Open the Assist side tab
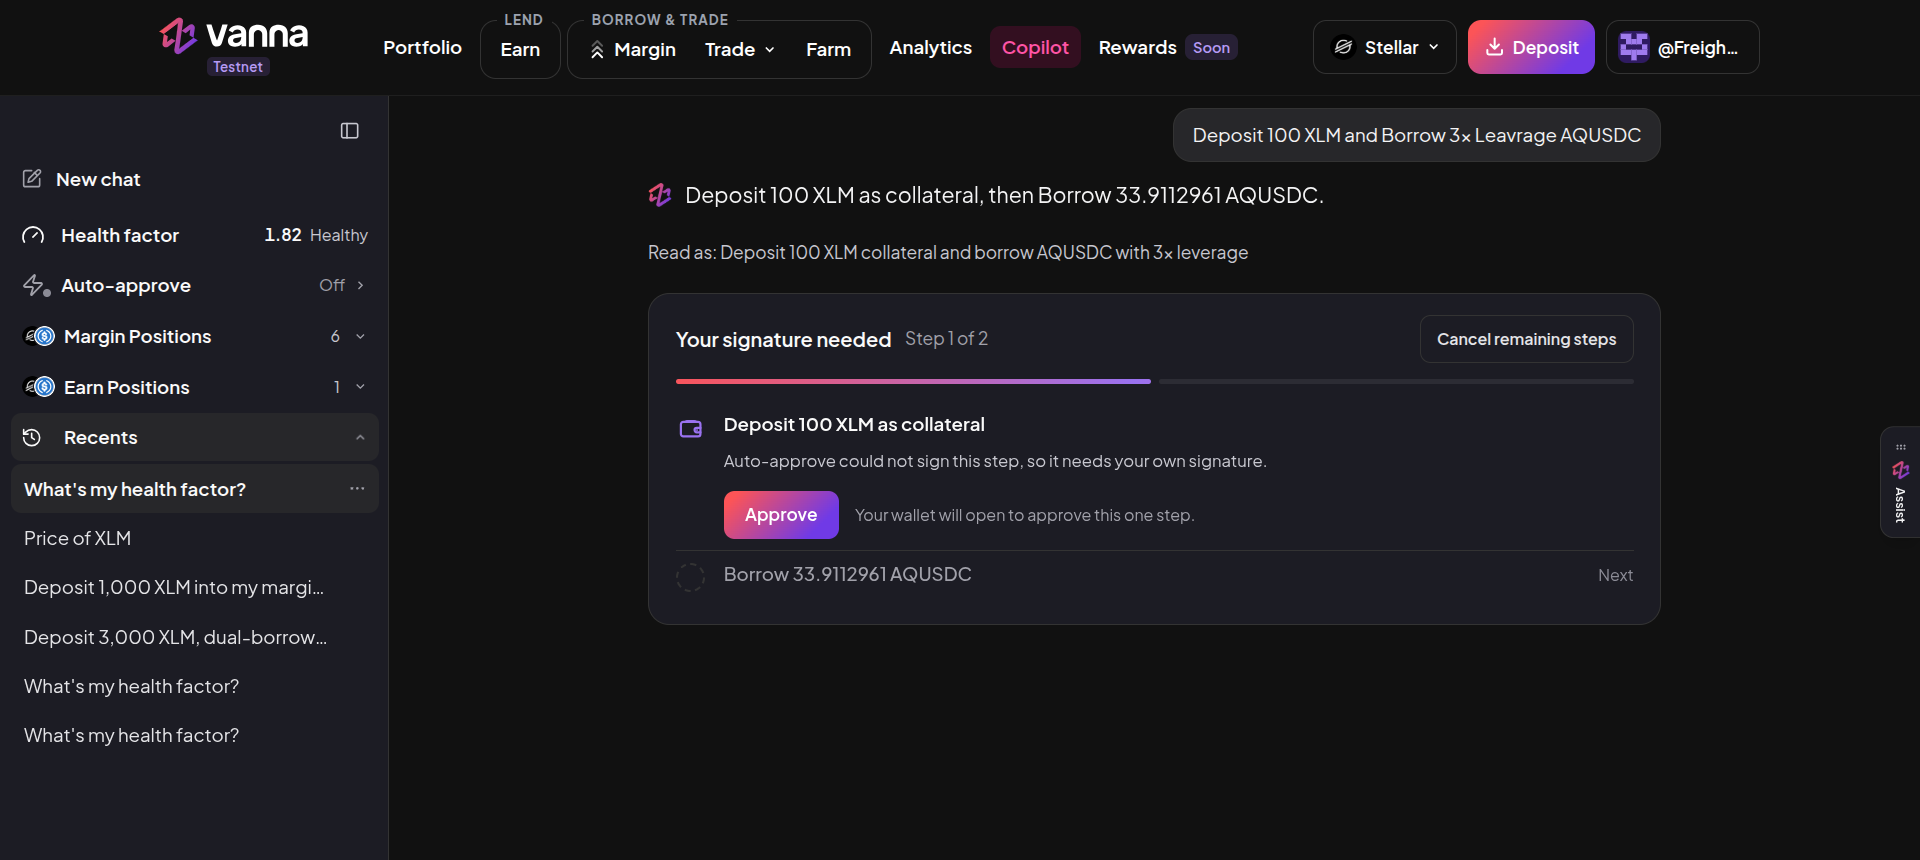Image resolution: width=1920 pixels, height=860 pixels. click(1900, 482)
